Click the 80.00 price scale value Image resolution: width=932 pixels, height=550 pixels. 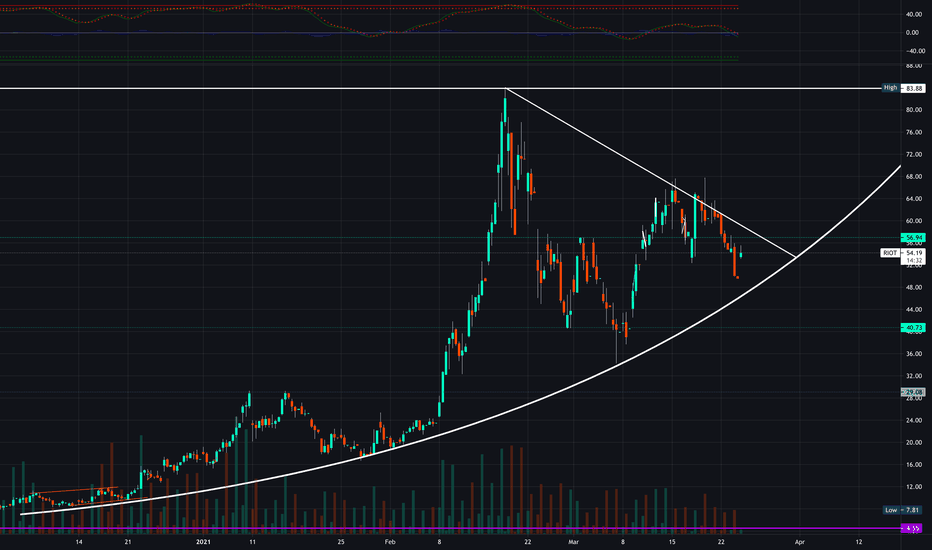click(914, 110)
